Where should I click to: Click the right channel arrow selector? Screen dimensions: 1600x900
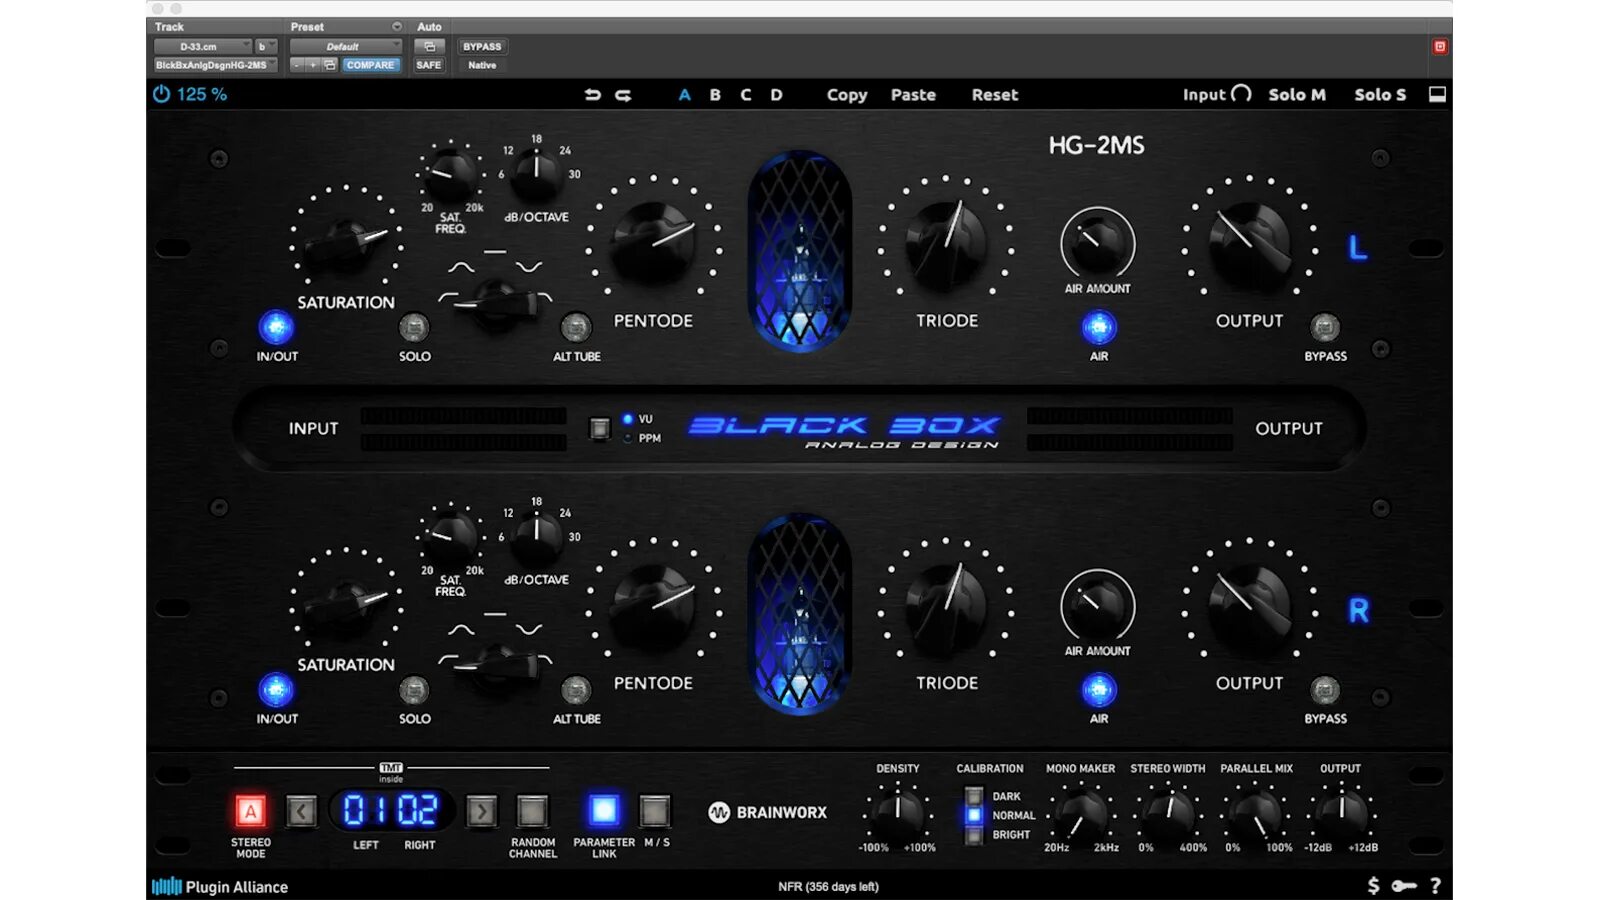pos(481,811)
